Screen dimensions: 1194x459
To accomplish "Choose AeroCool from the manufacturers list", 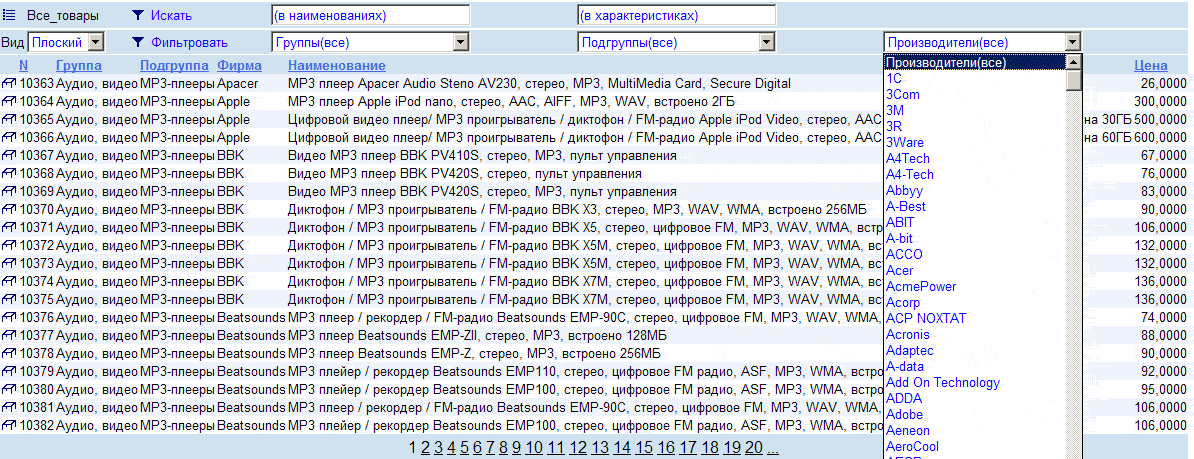I will [912, 446].
